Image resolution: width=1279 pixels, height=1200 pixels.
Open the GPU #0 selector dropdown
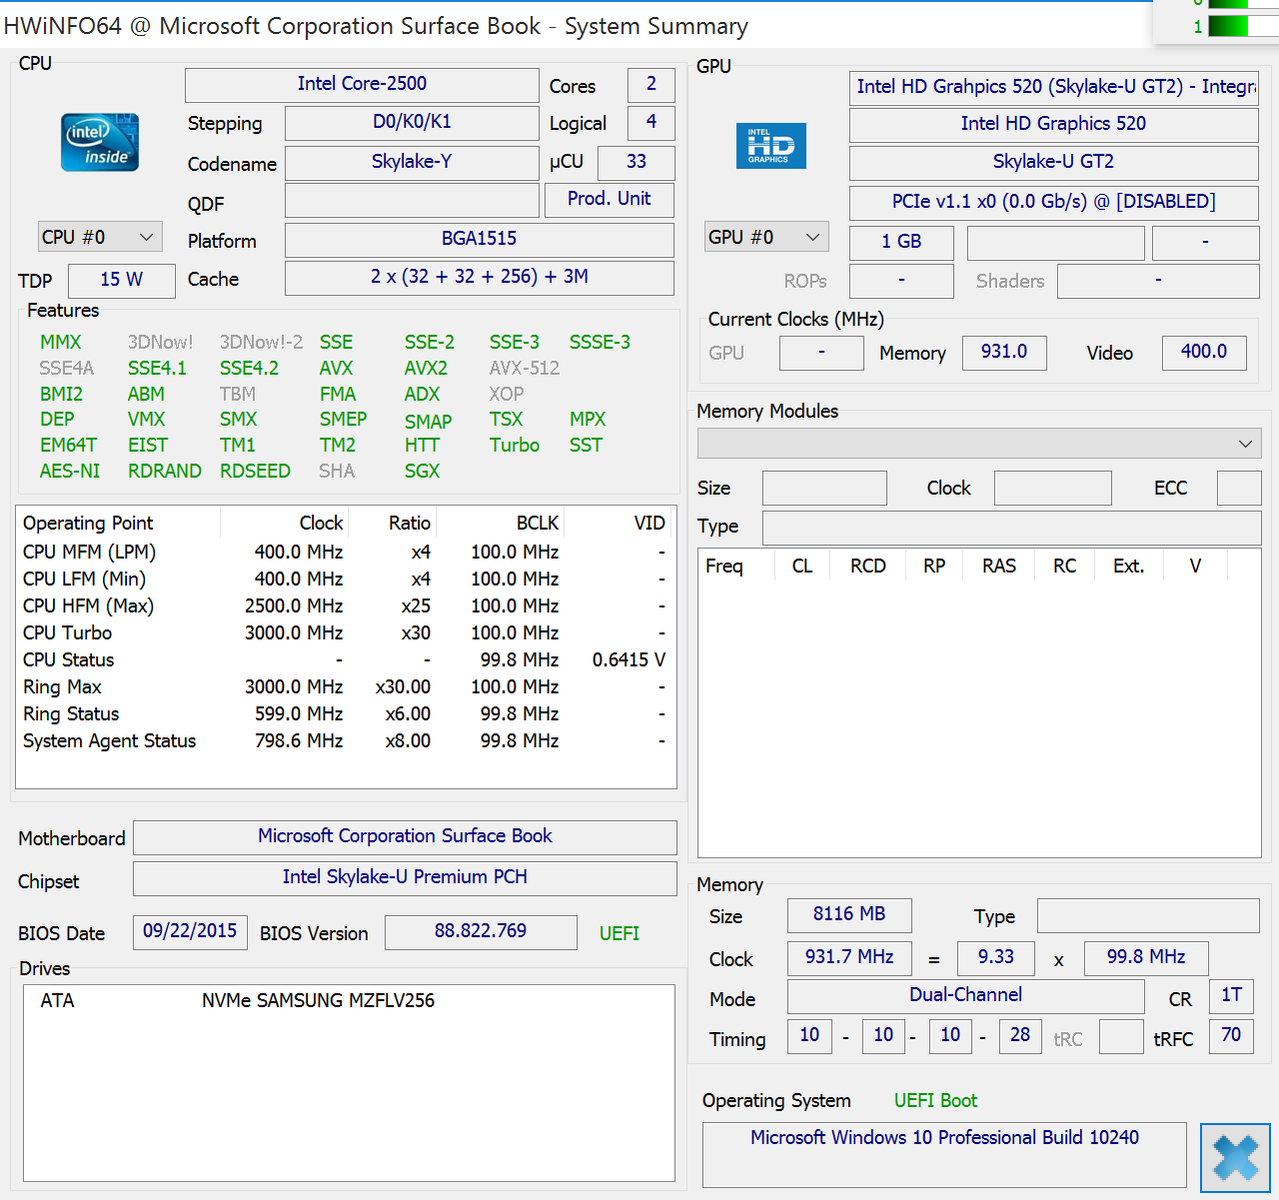tap(766, 237)
